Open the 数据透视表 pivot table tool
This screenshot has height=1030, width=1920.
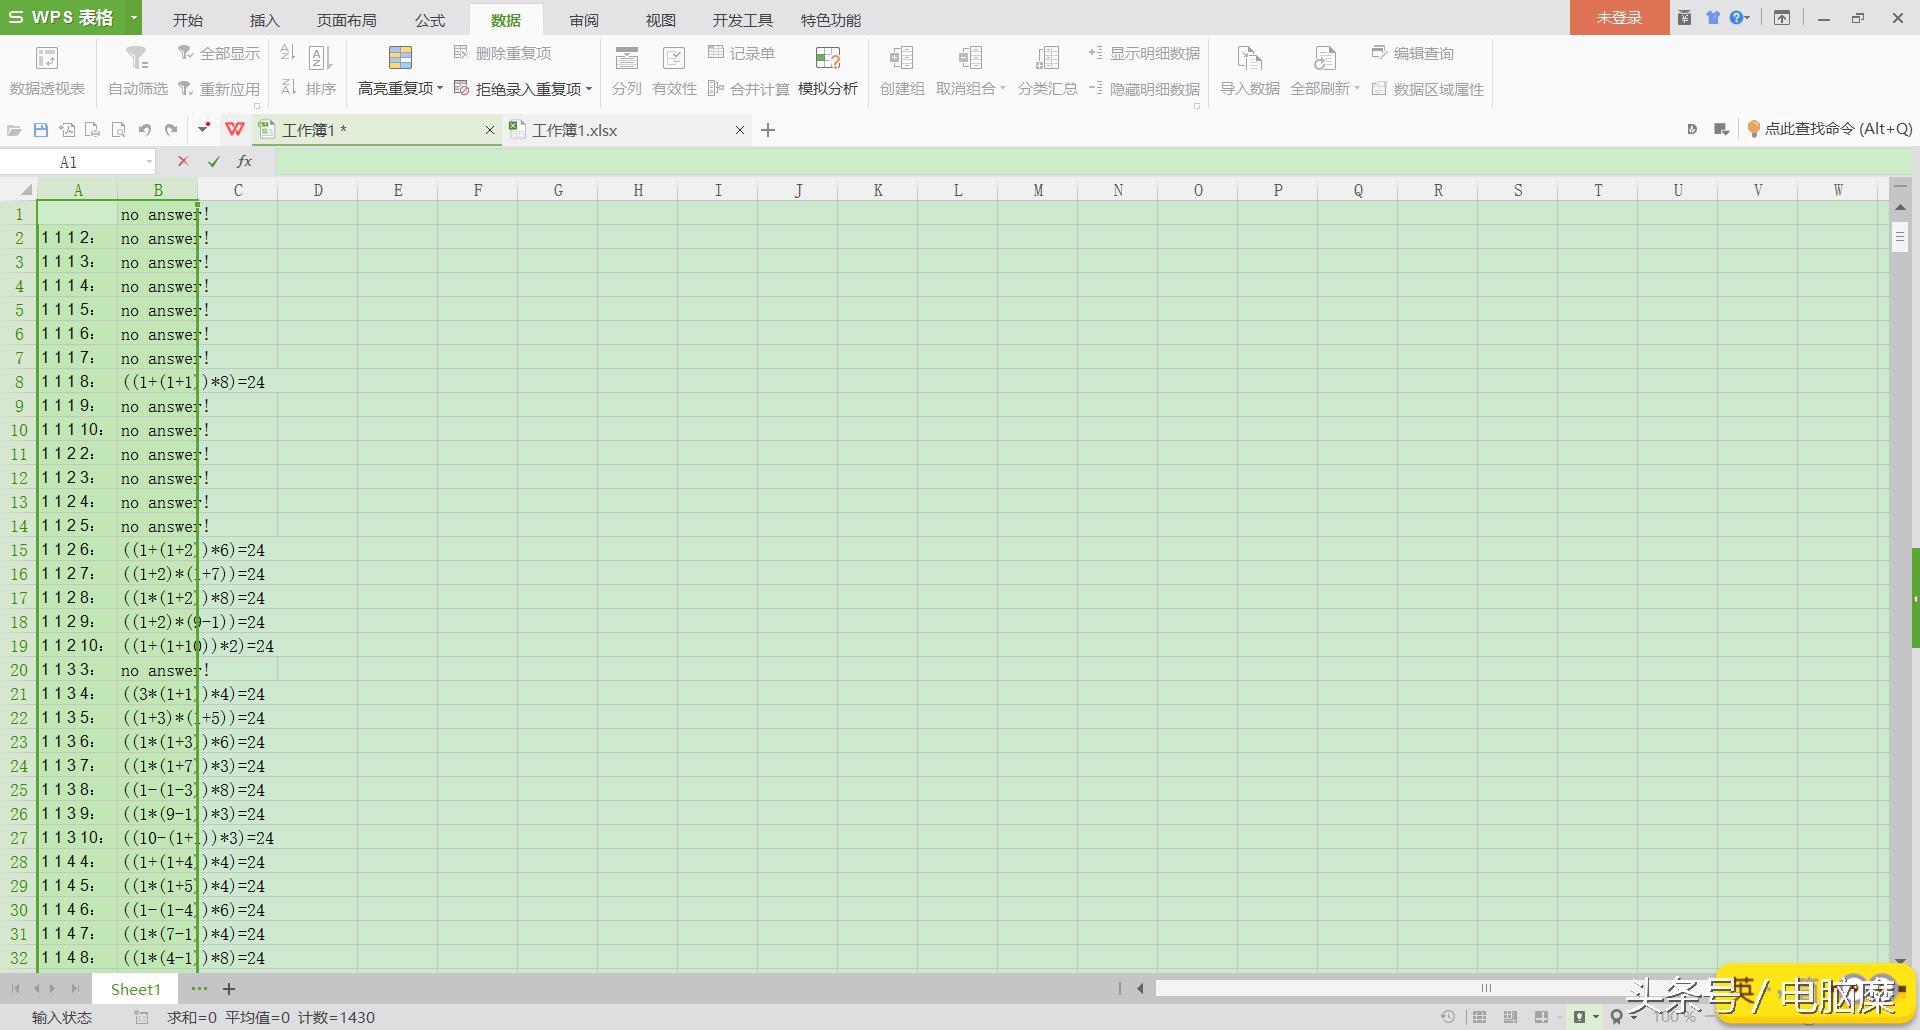point(47,70)
